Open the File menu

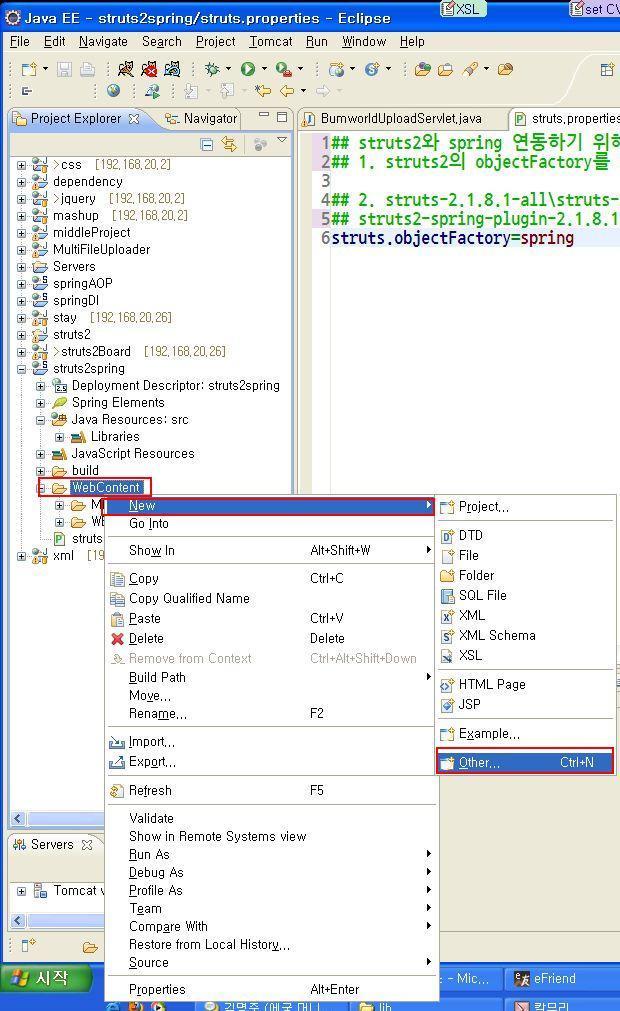[19, 41]
